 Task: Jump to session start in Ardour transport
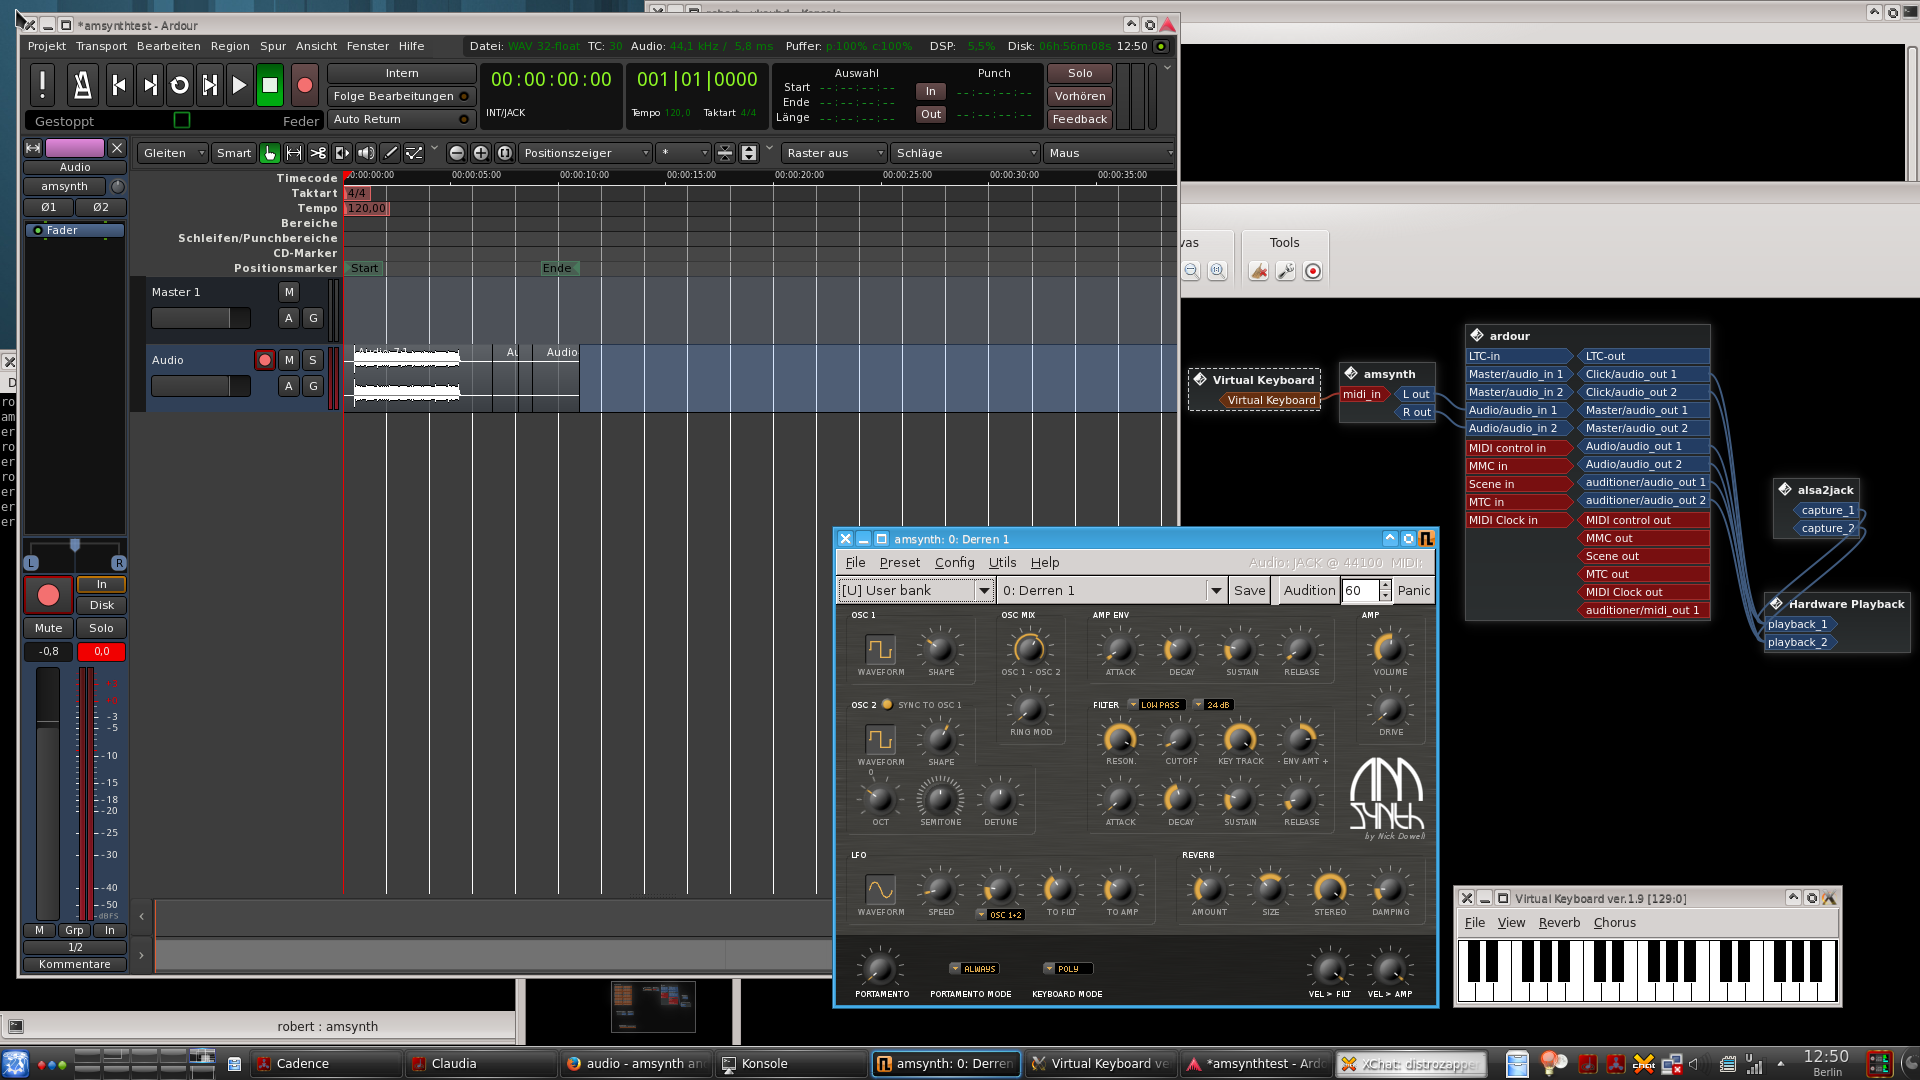point(119,86)
